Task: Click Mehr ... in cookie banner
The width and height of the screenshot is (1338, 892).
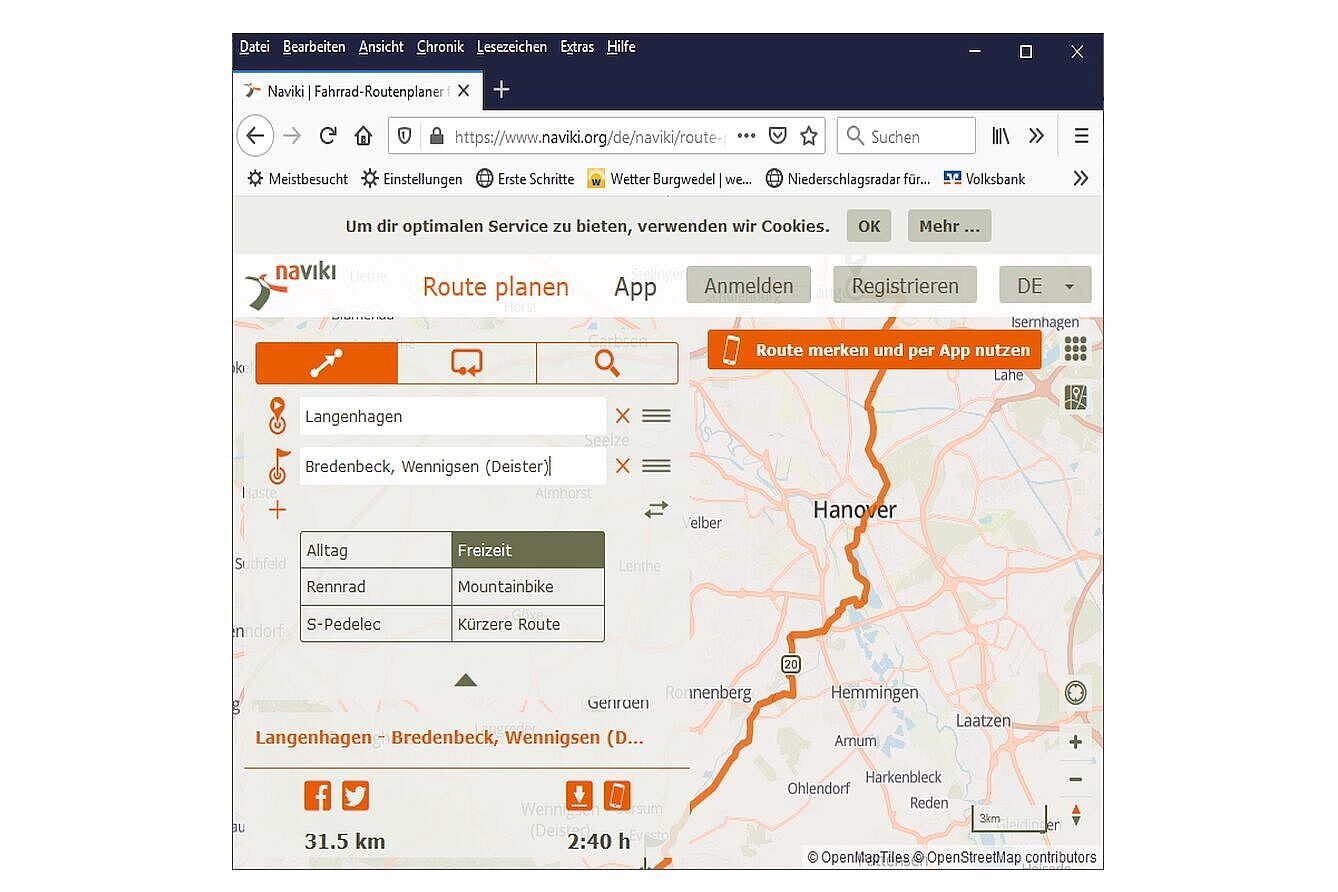Action: tap(950, 226)
